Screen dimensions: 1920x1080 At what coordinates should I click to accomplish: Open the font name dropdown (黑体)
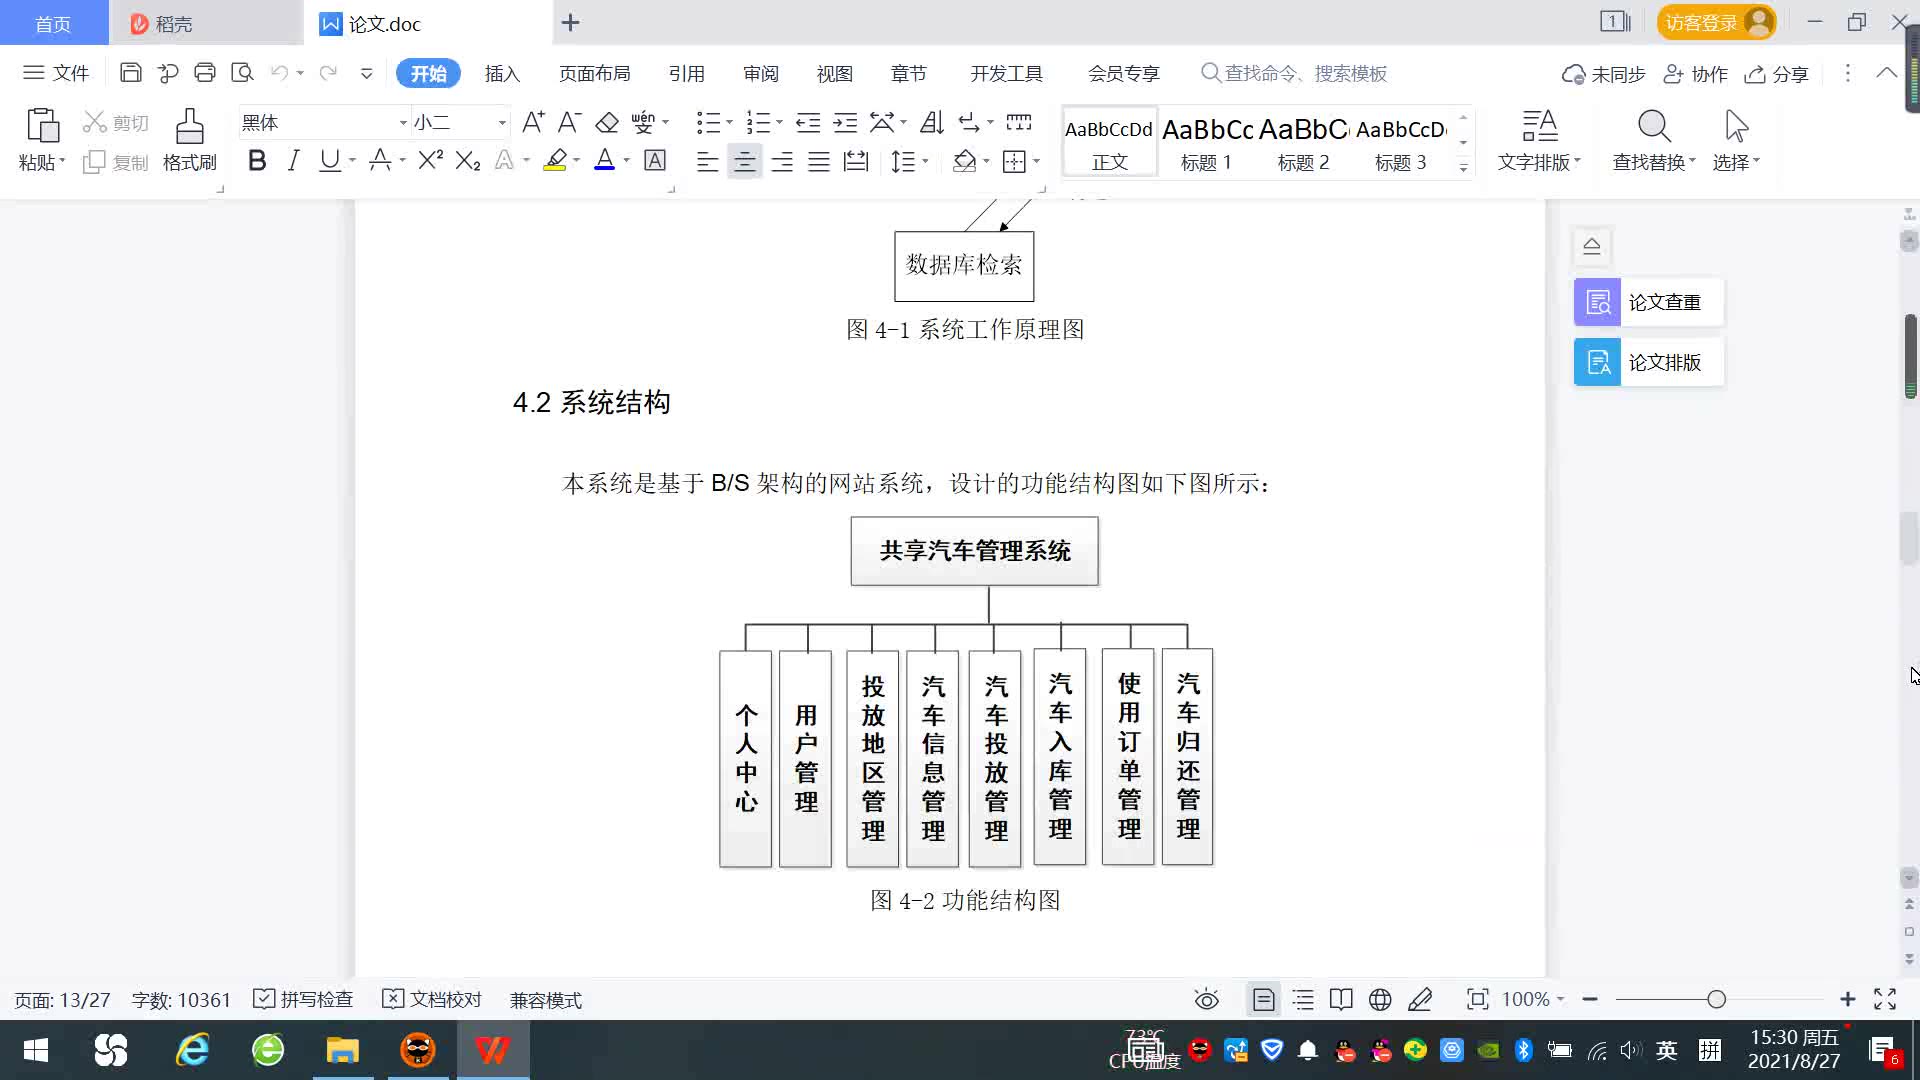403,123
